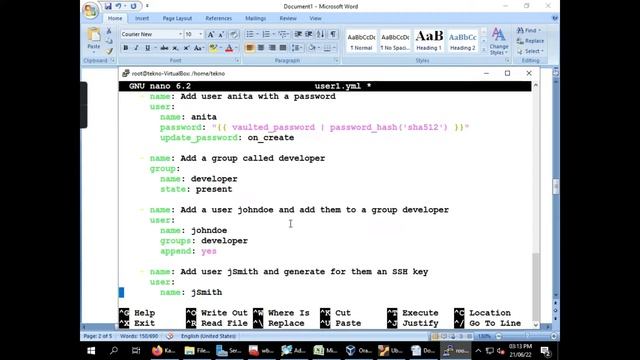The width and height of the screenshot is (640, 360).
Task: Apply strikethrough formatting
Action: [x=164, y=48]
